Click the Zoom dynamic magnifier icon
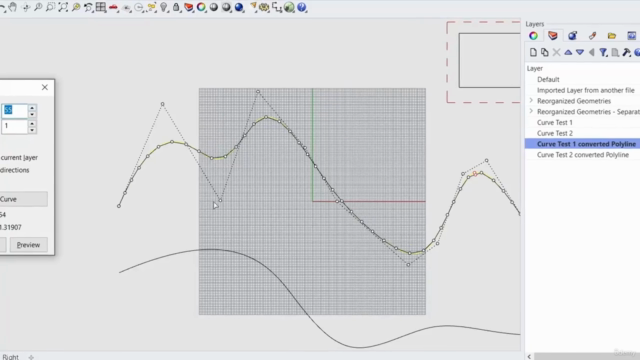 (x=38, y=7)
